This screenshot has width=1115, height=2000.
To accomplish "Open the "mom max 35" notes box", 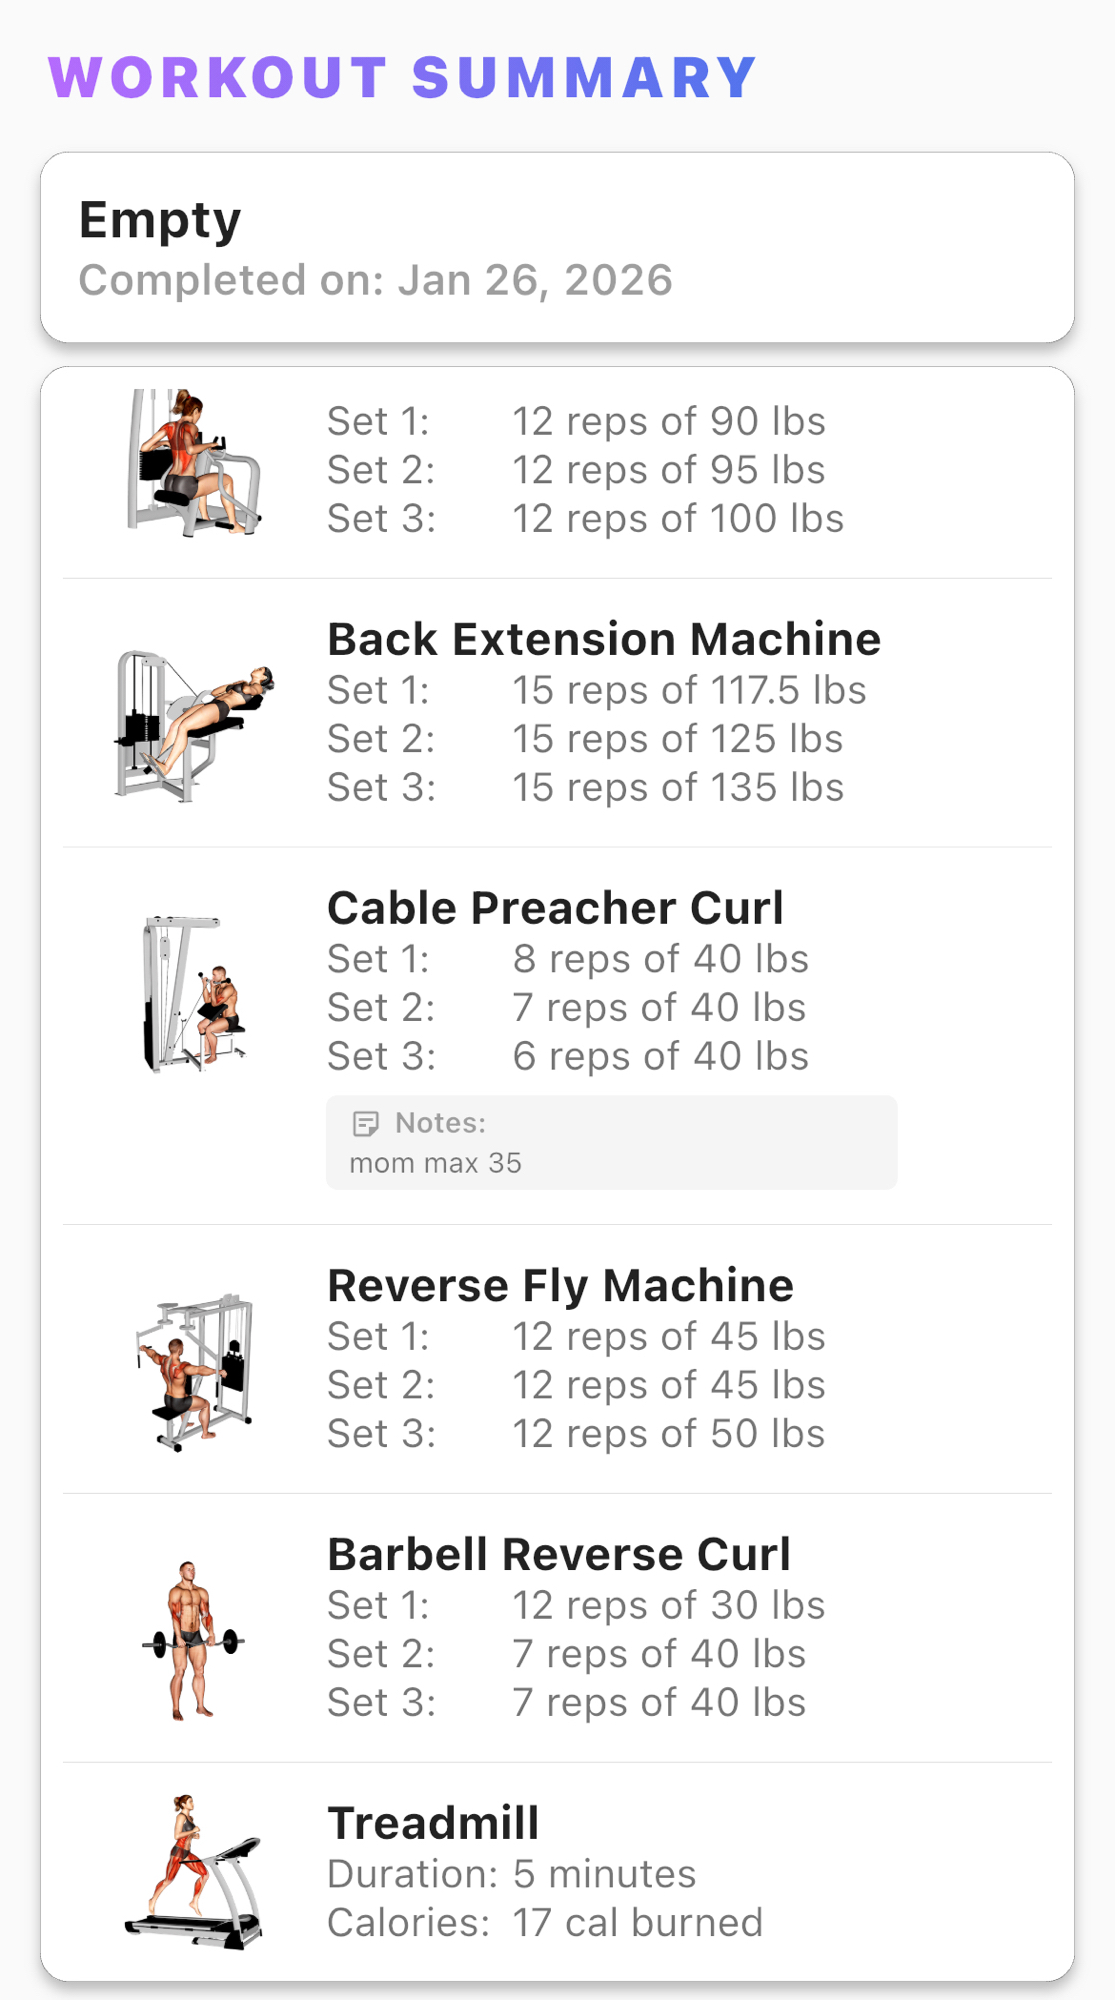I will pos(611,1143).
